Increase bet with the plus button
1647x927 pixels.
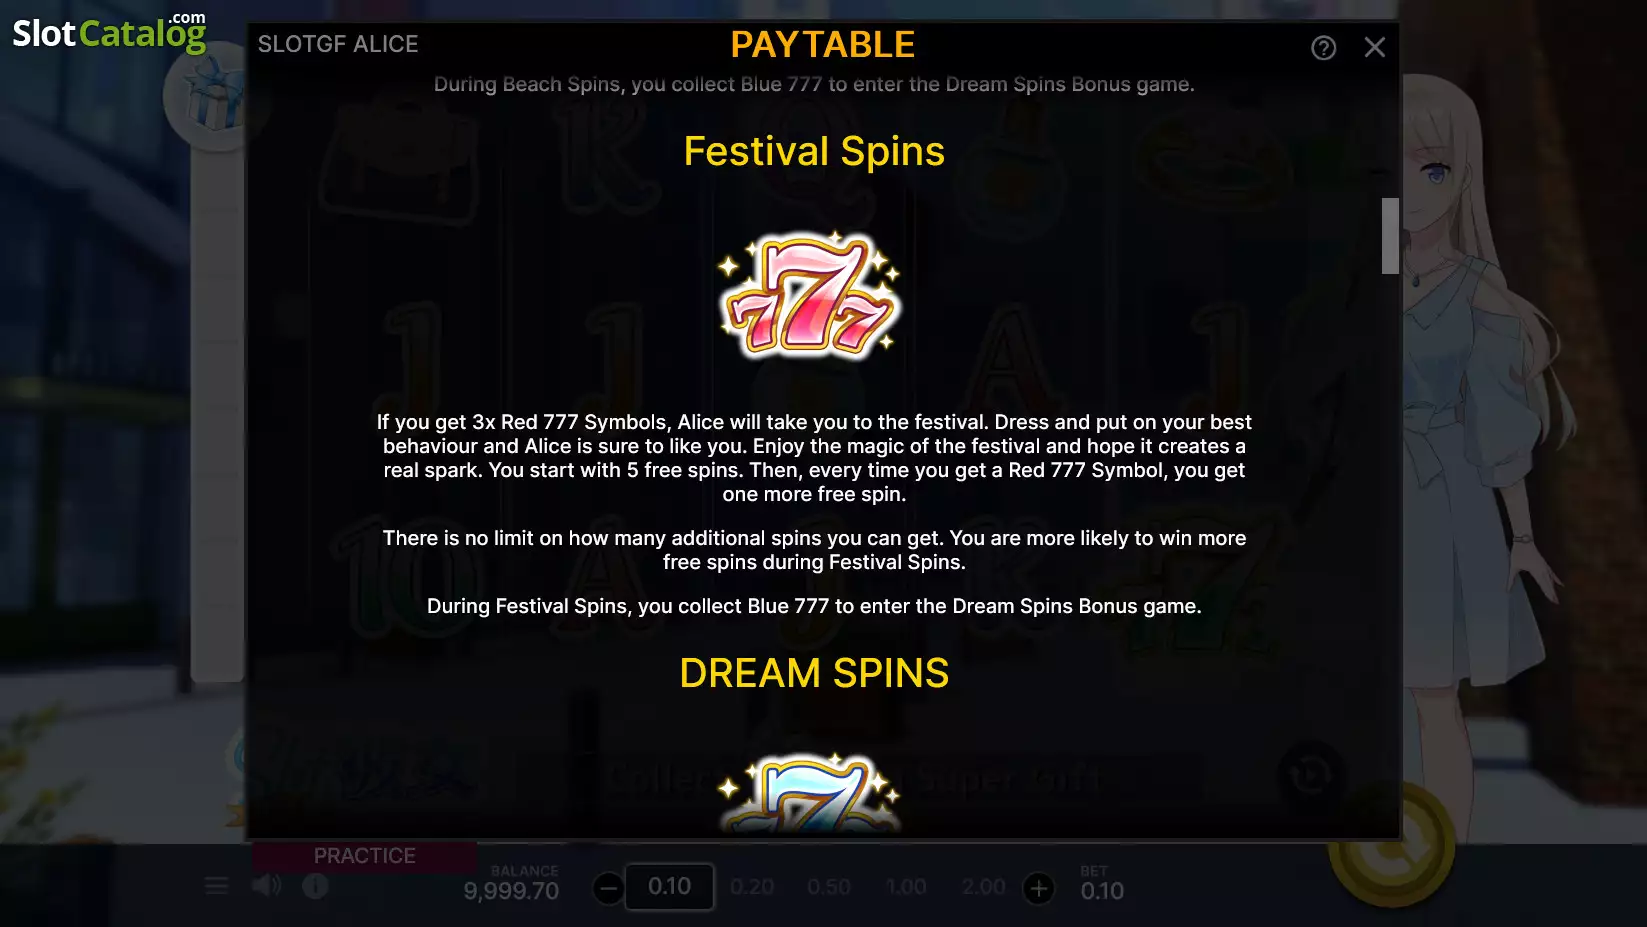1039,888
